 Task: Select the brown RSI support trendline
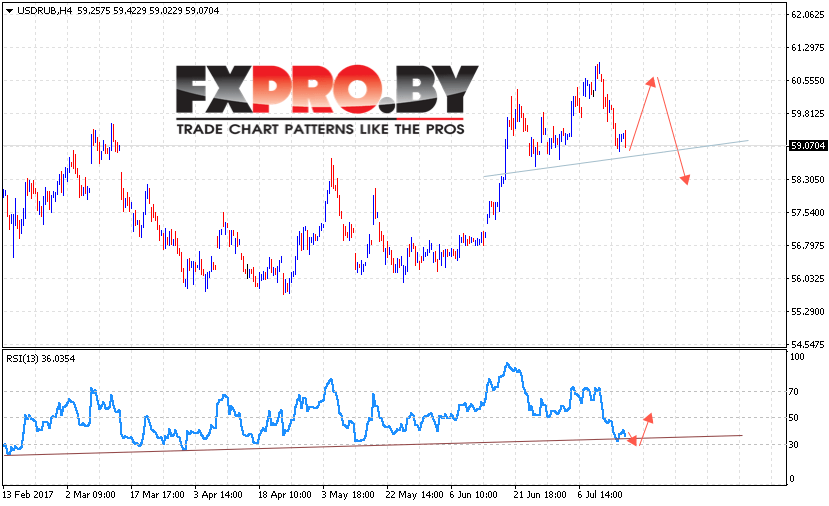coord(373,445)
